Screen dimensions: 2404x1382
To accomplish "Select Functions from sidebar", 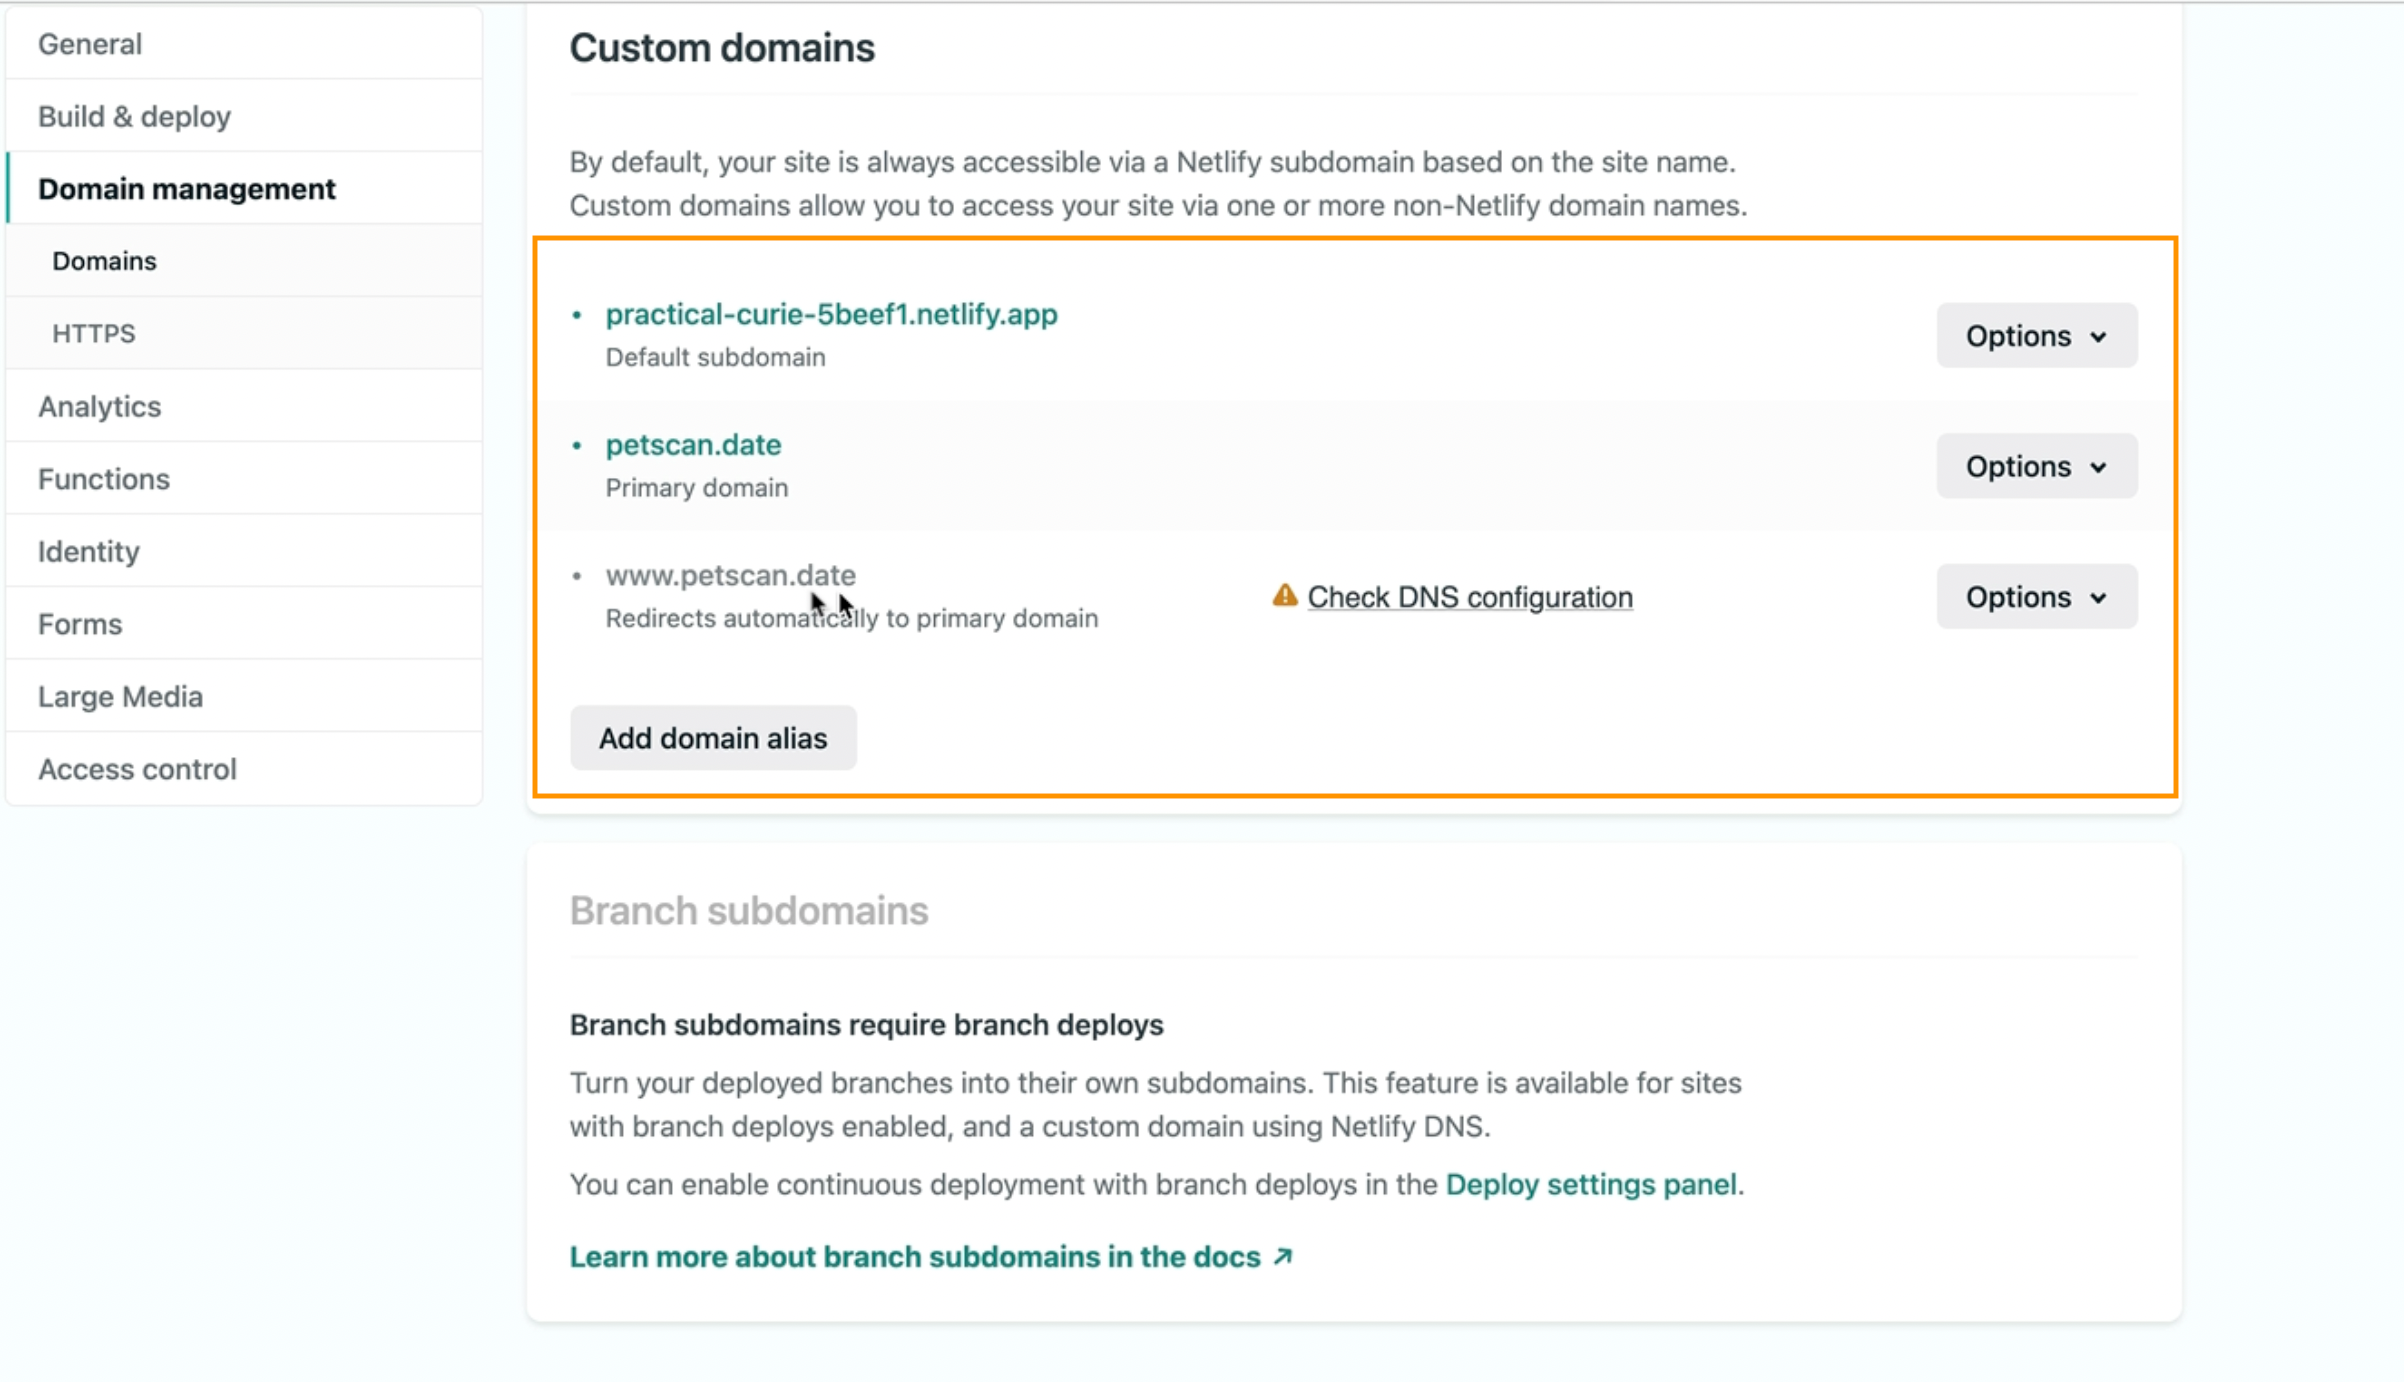I will [x=104, y=479].
